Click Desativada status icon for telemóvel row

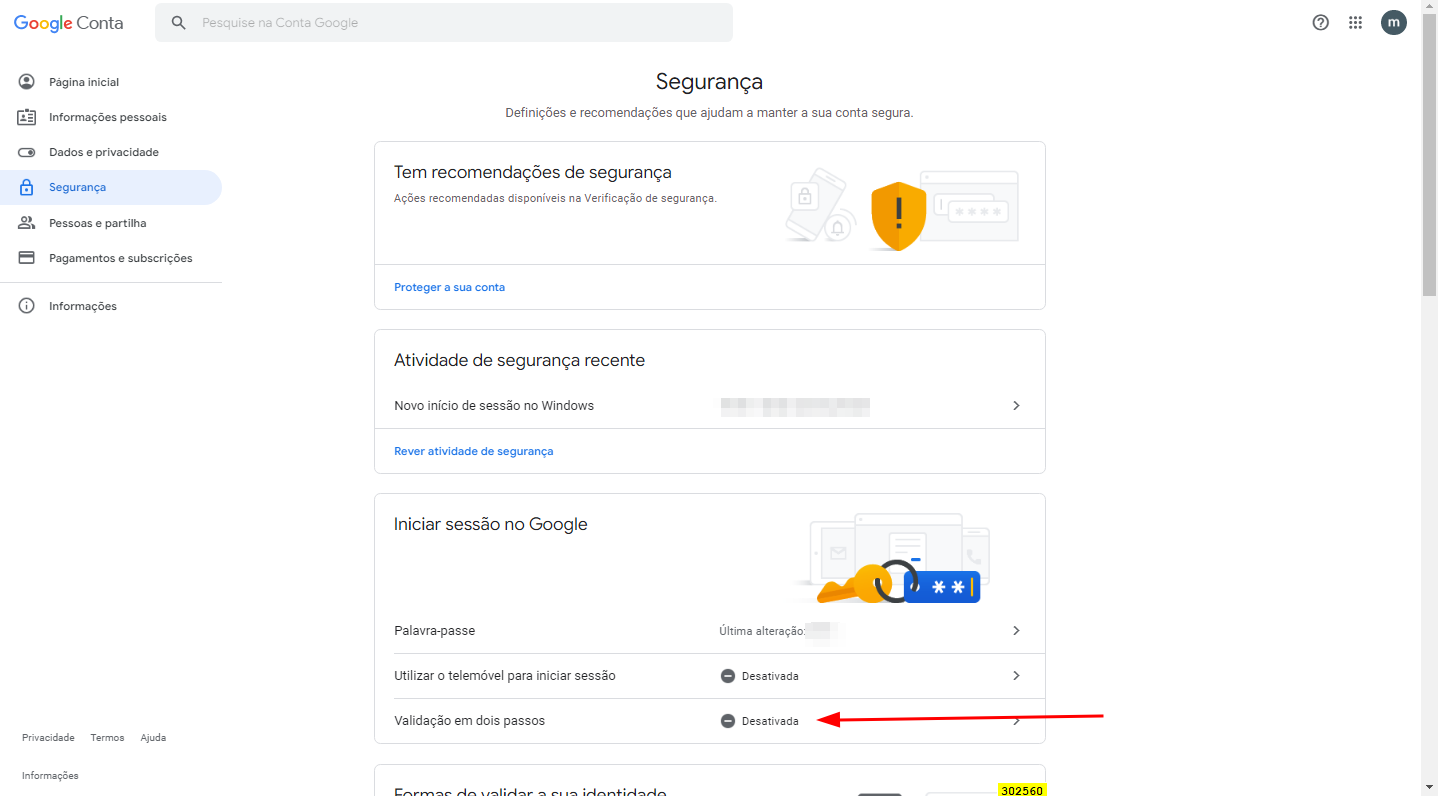(728, 676)
